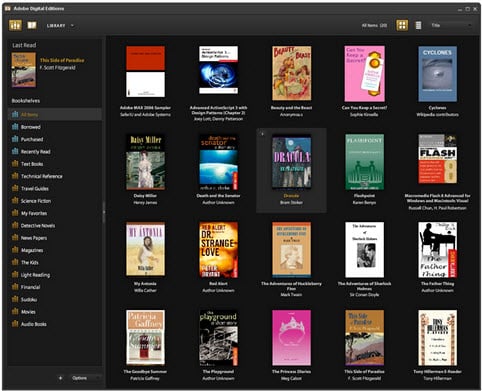Select All Items bookshelf
The height and width of the screenshot is (391, 482).
click(x=55, y=115)
